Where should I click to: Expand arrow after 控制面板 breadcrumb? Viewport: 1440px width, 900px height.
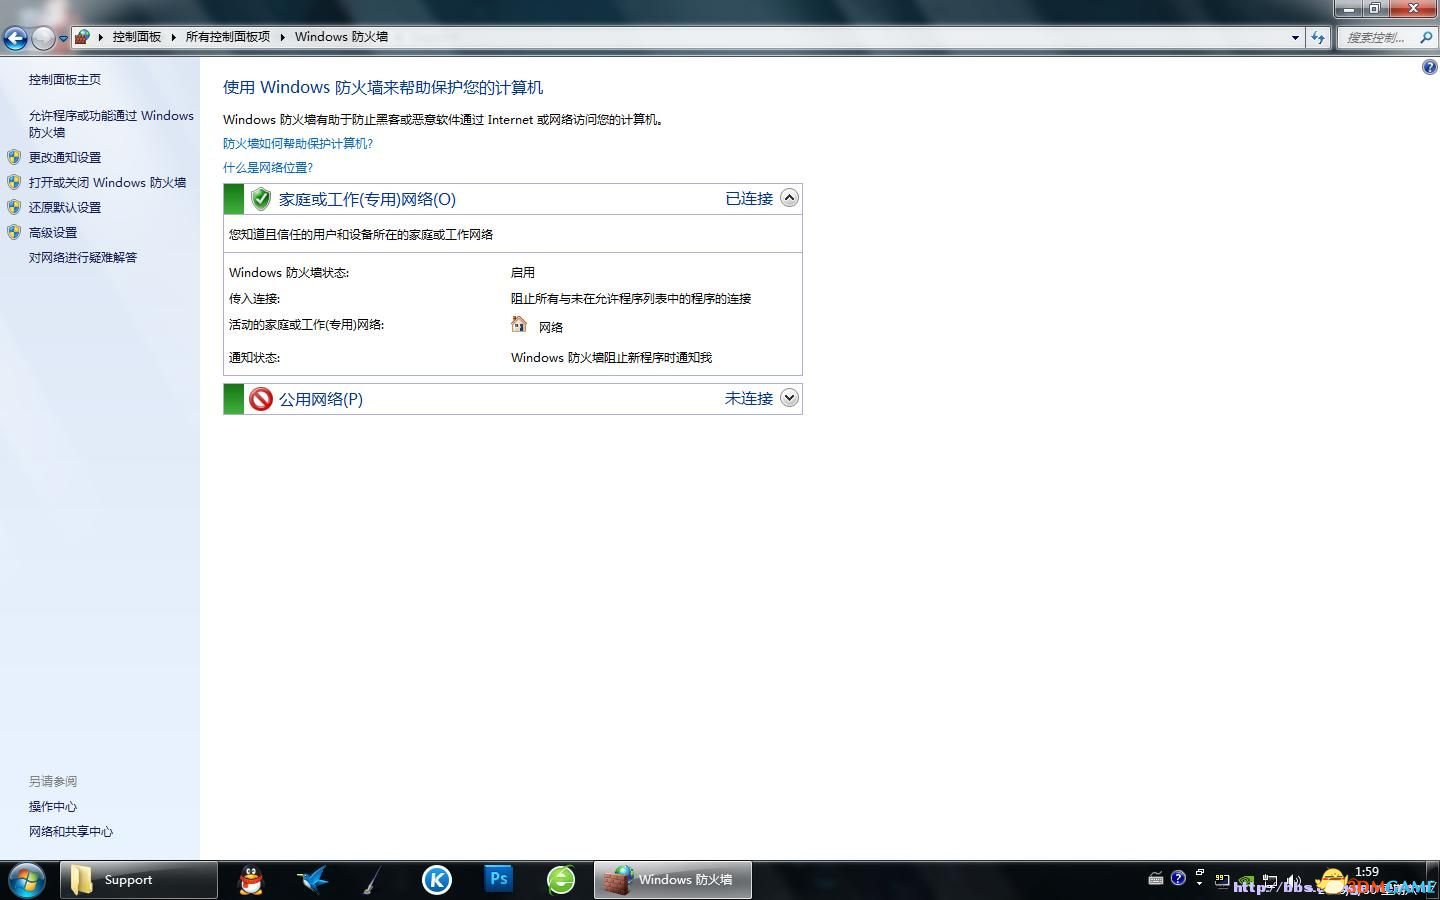pos(173,37)
